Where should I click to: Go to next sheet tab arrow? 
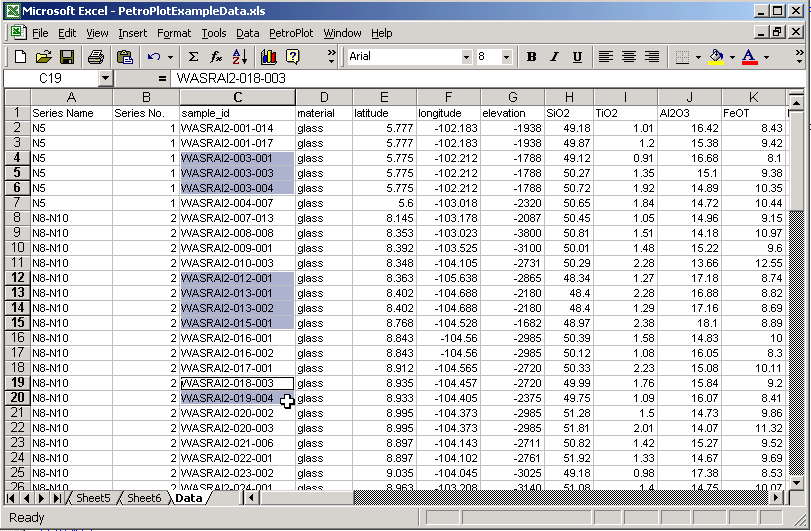[41, 498]
